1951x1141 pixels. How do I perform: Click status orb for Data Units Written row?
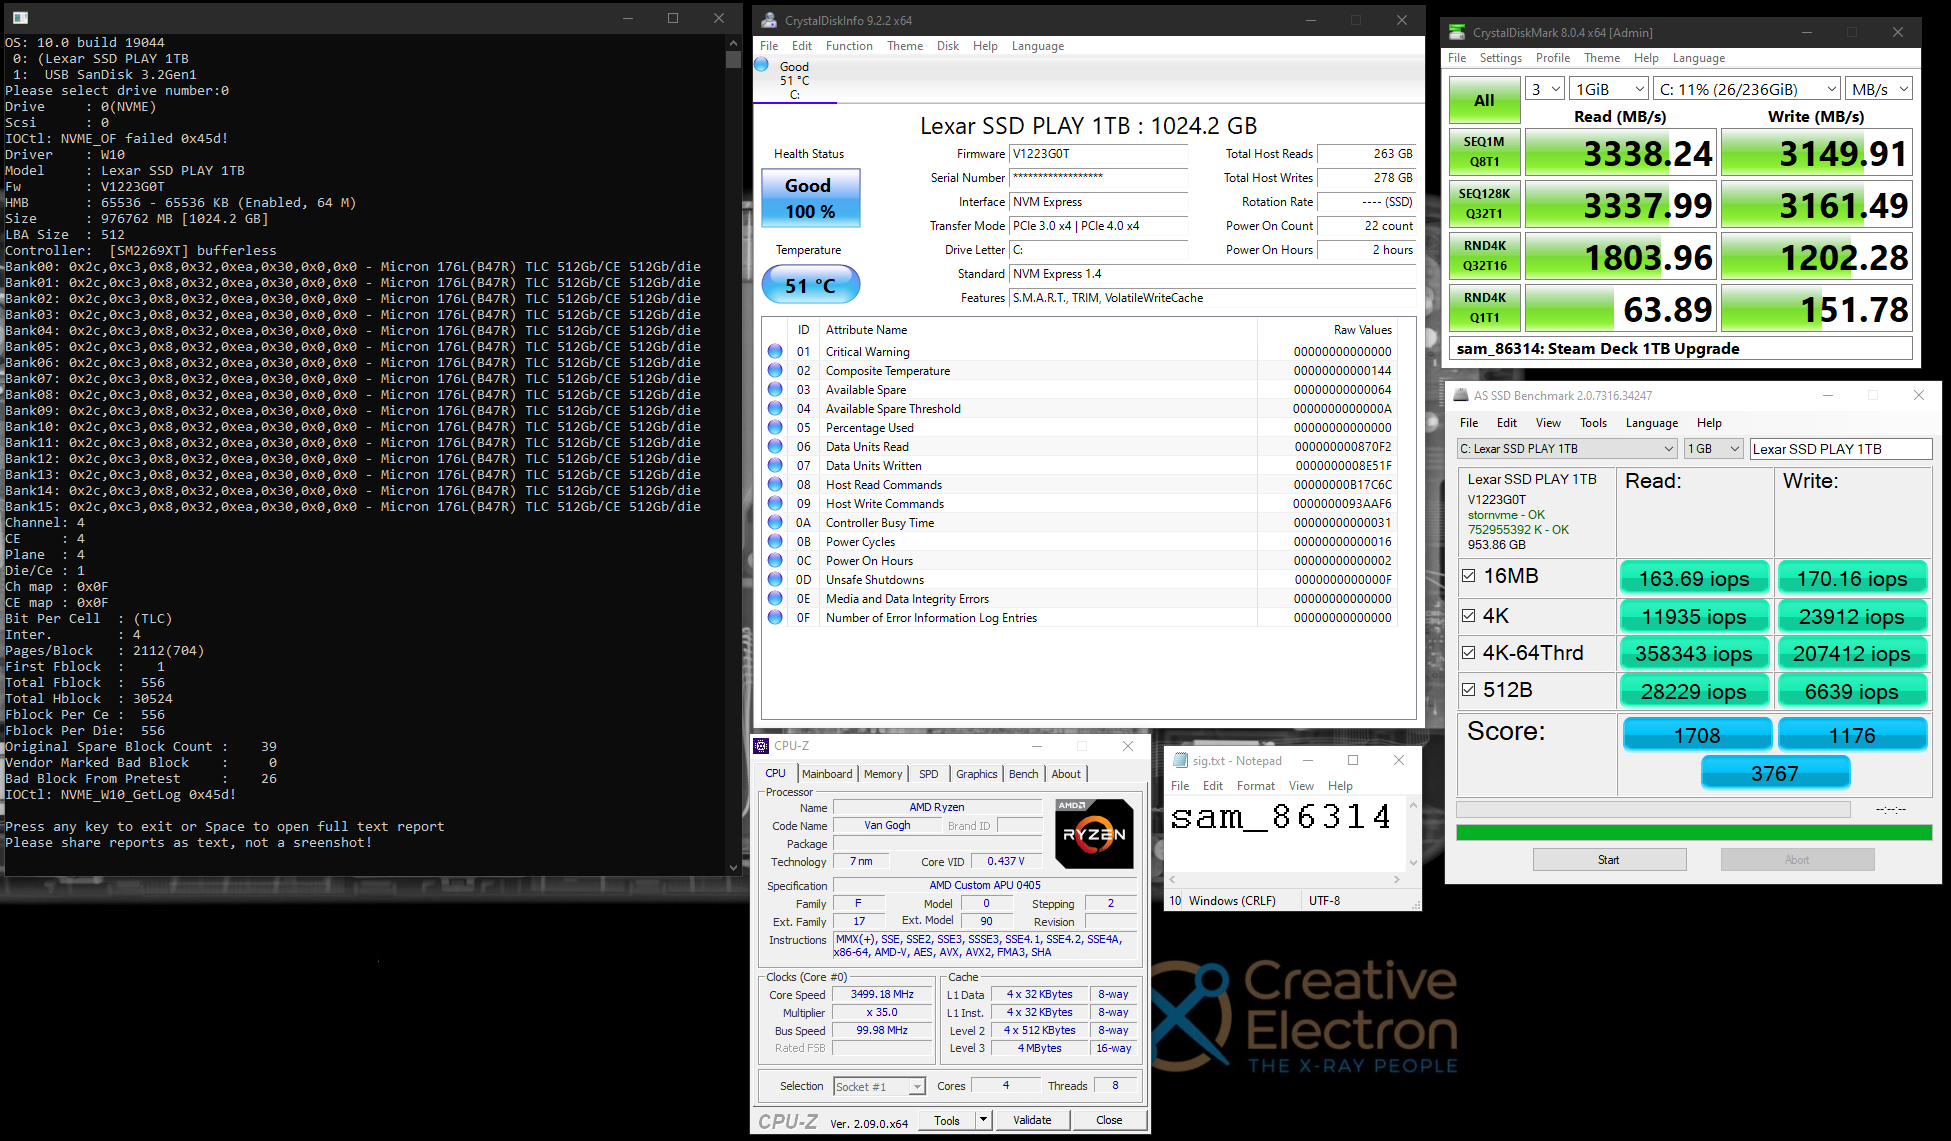click(x=775, y=465)
